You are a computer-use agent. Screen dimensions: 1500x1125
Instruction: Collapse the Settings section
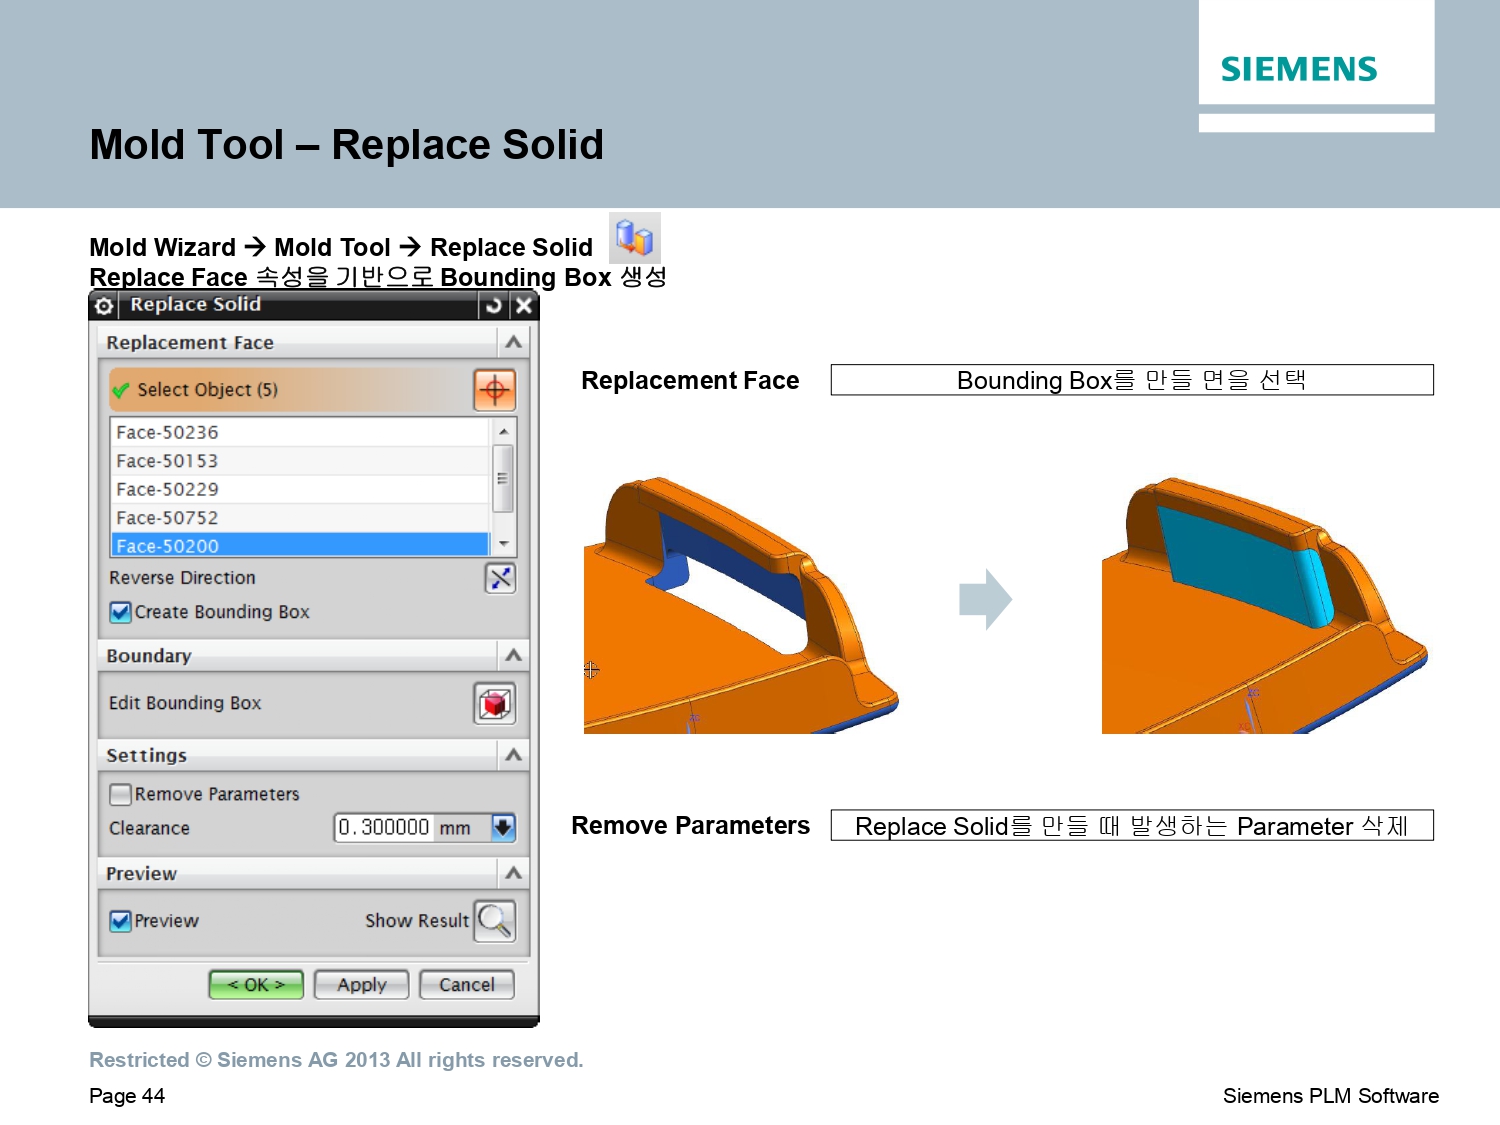tap(514, 755)
